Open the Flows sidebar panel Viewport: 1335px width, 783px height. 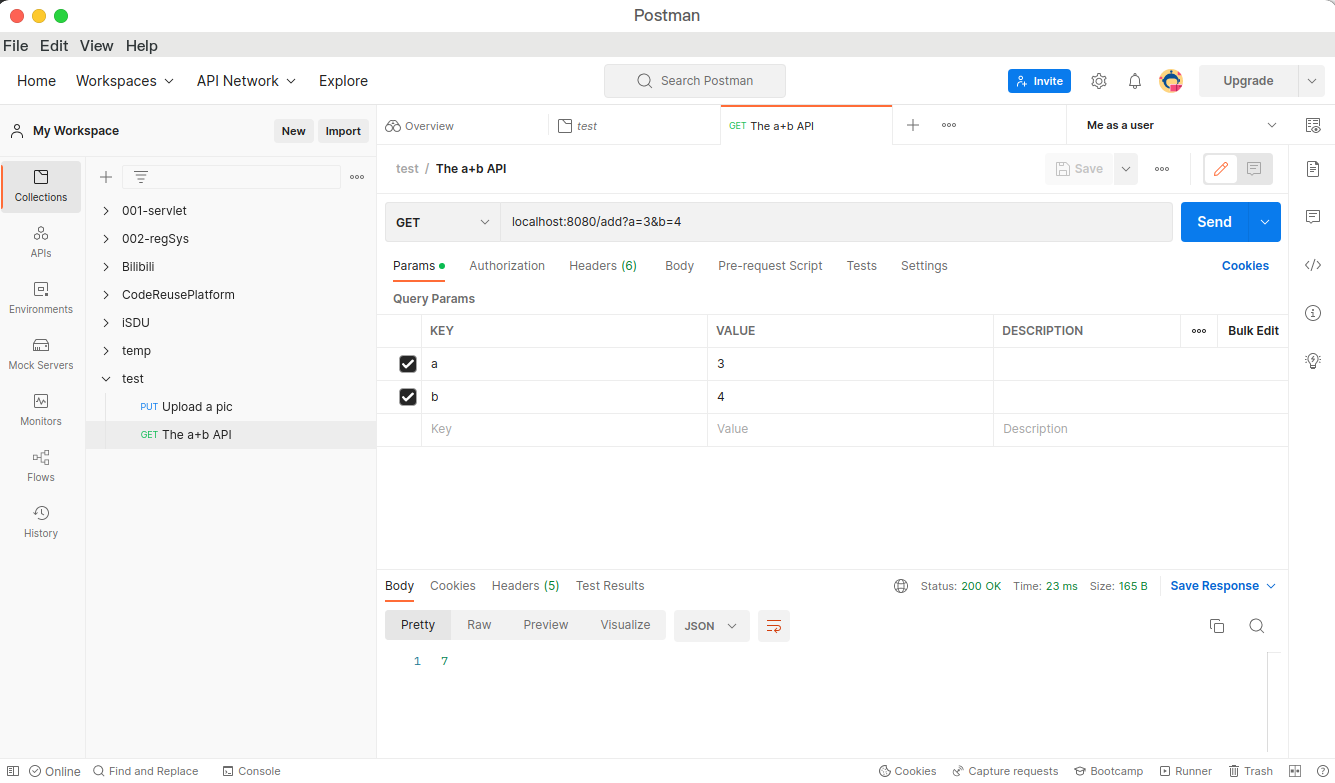tap(41, 466)
